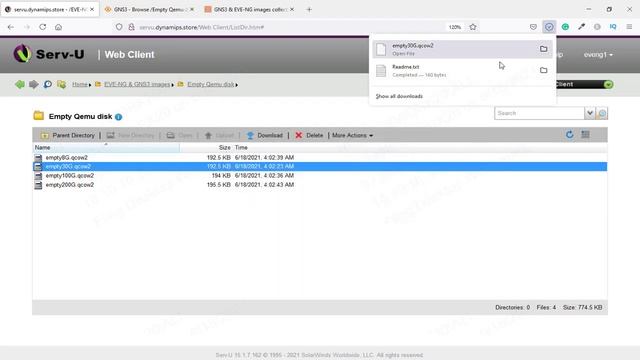Close the GNS3 Browse tab

point(192,9)
